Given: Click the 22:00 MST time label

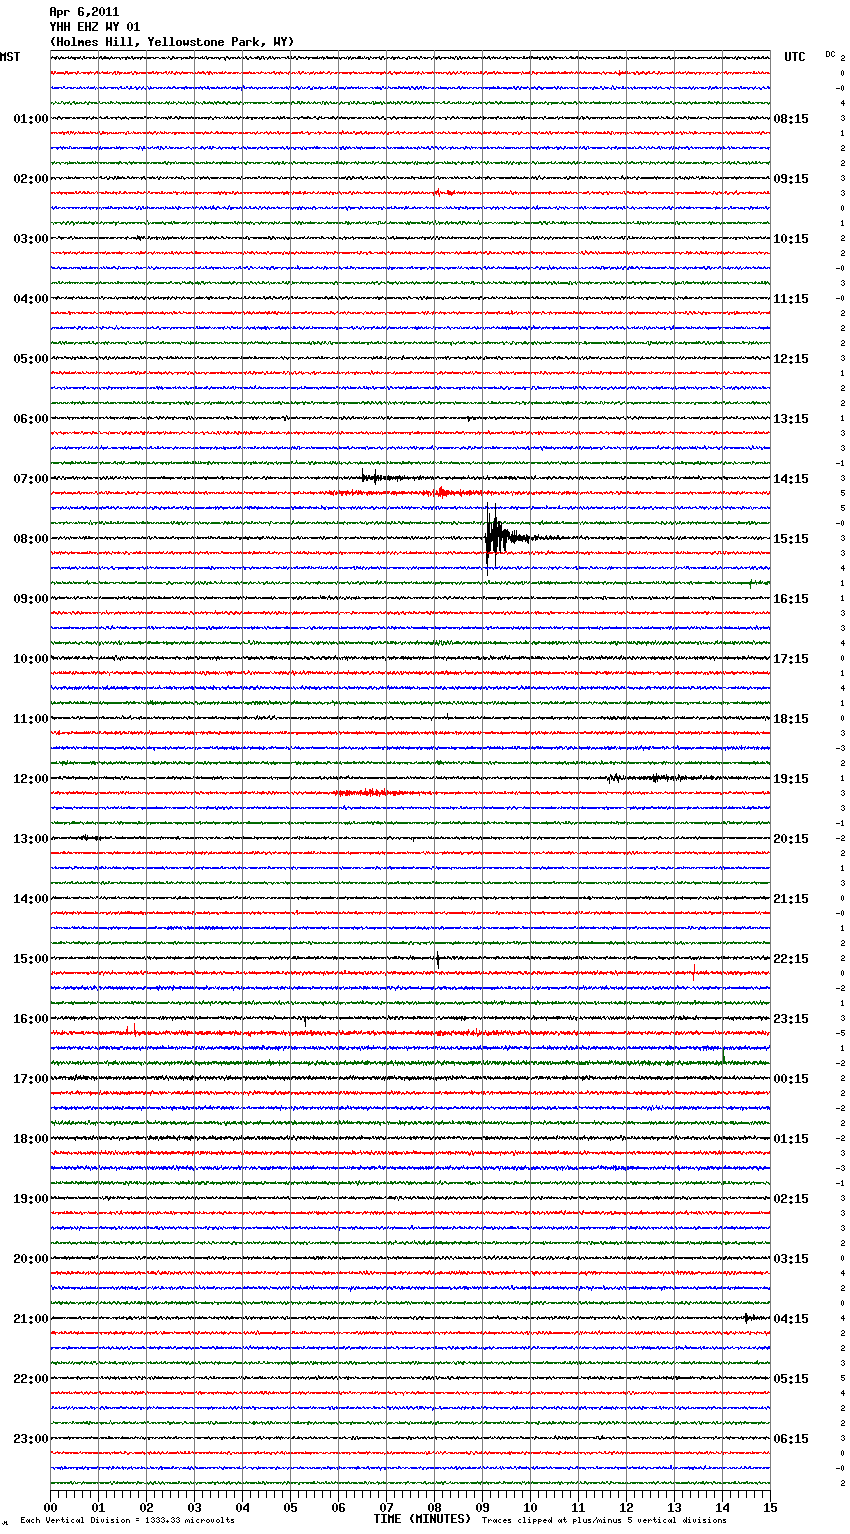Looking at the screenshot, I should pos(31,1379).
